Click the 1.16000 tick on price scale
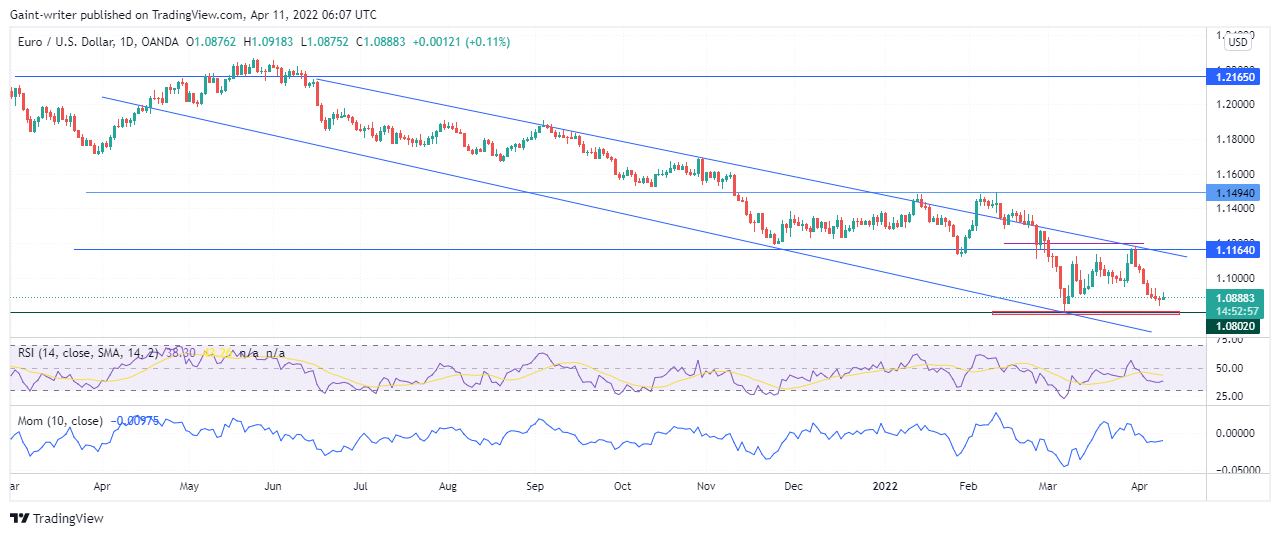1280x536 pixels. click(x=1235, y=174)
